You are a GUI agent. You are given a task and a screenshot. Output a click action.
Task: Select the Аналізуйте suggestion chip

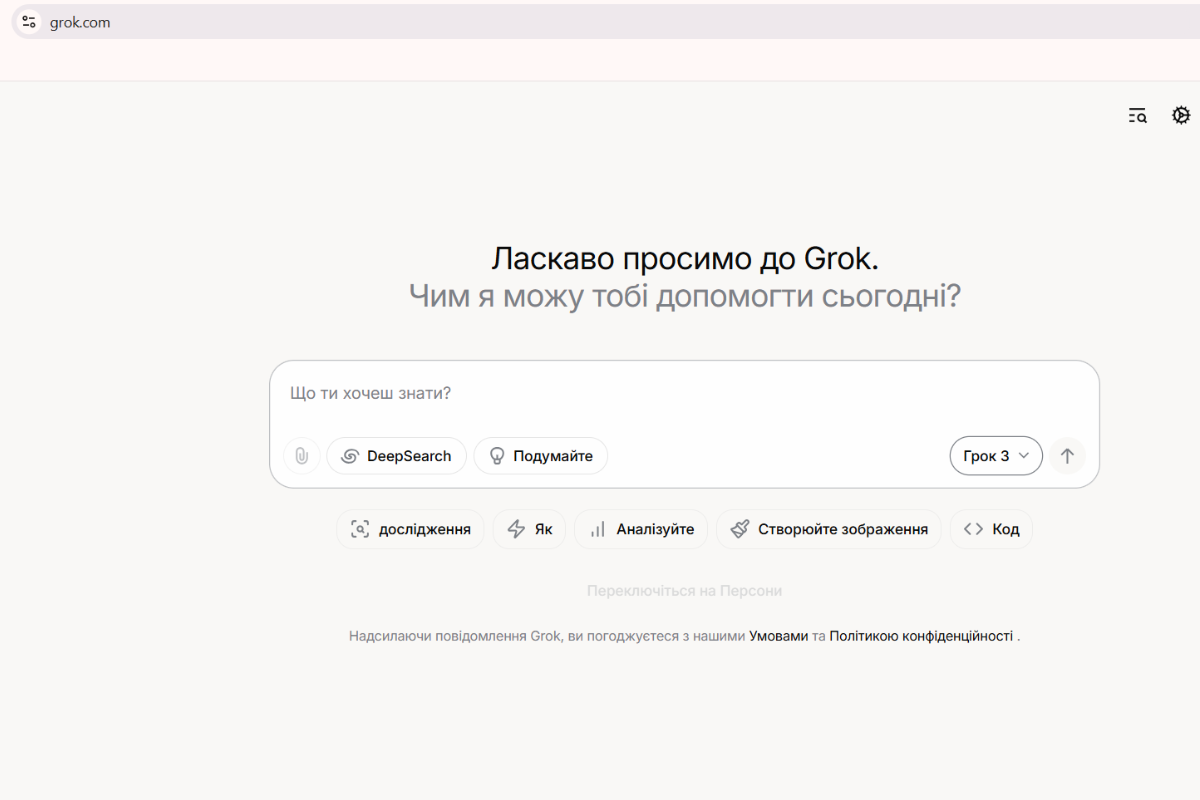pyautogui.click(x=641, y=529)
